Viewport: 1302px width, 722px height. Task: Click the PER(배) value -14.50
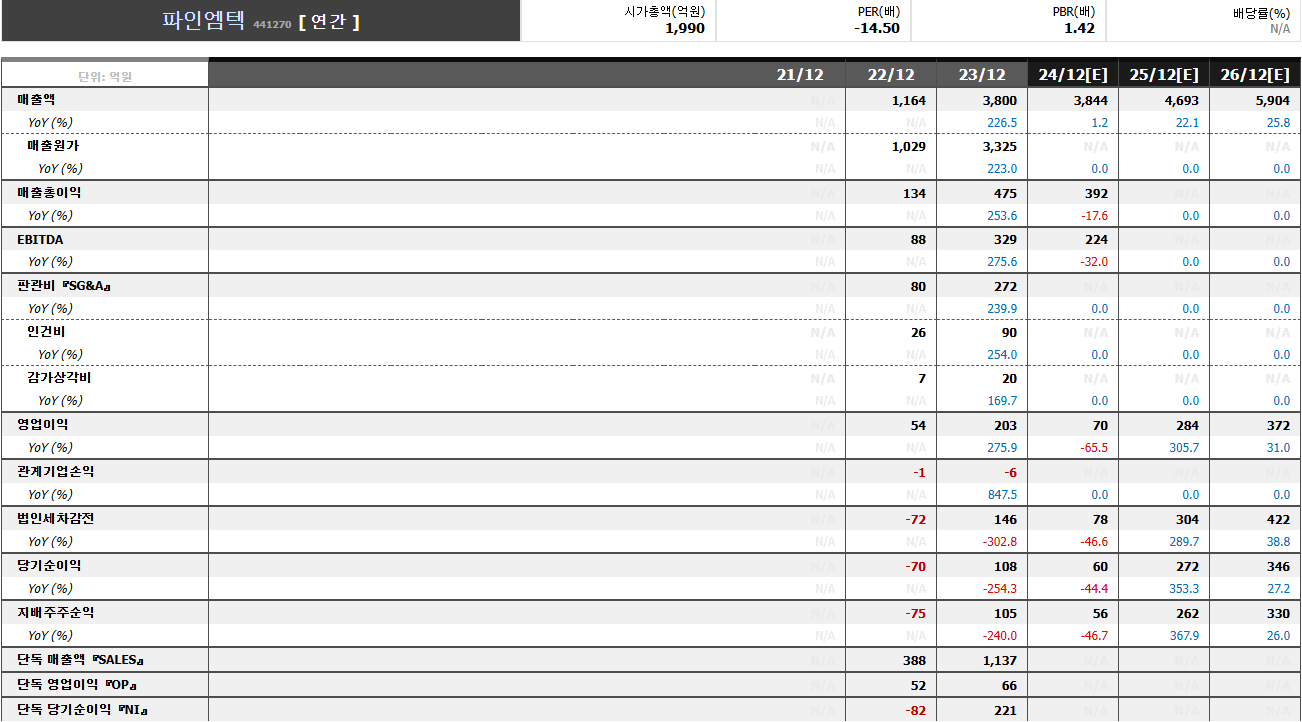pos(877,29)
